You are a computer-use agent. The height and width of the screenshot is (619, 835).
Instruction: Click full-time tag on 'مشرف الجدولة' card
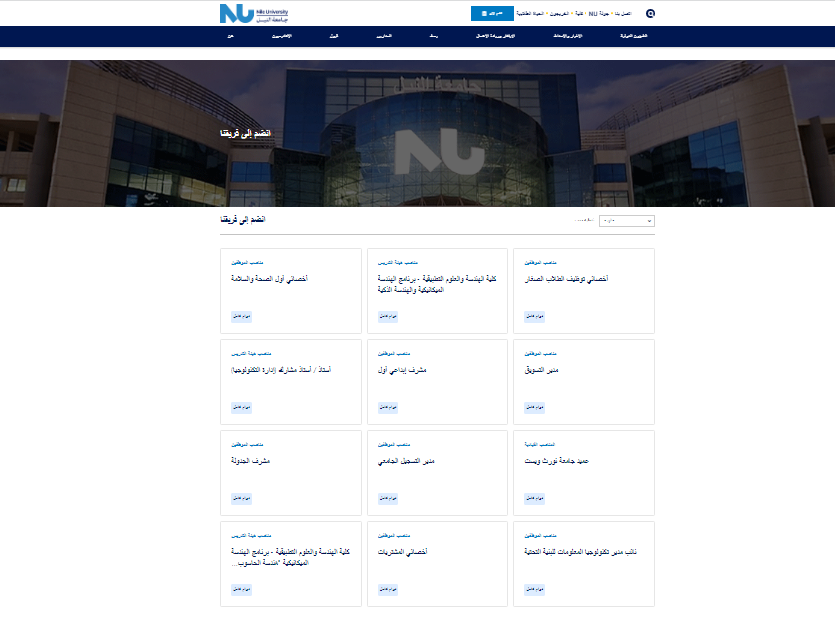point(241,498)
